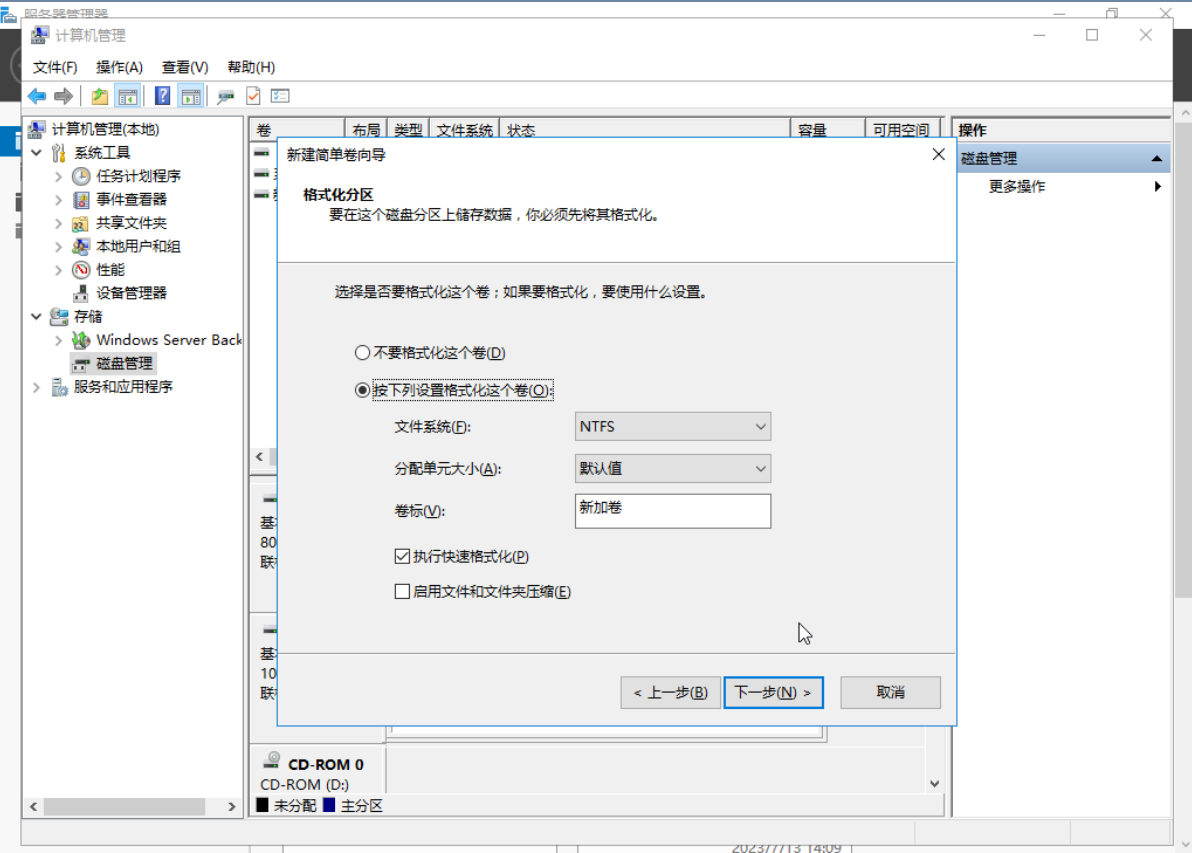
Task: Collapse the Storage tree node
Action: (x=36, y=316)
